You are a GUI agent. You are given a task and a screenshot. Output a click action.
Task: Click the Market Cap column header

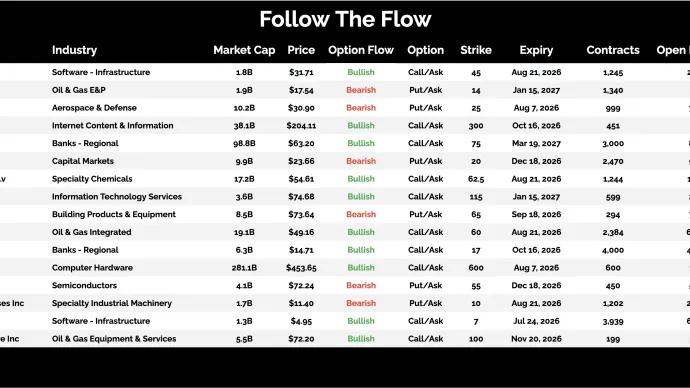click(244, 50)
